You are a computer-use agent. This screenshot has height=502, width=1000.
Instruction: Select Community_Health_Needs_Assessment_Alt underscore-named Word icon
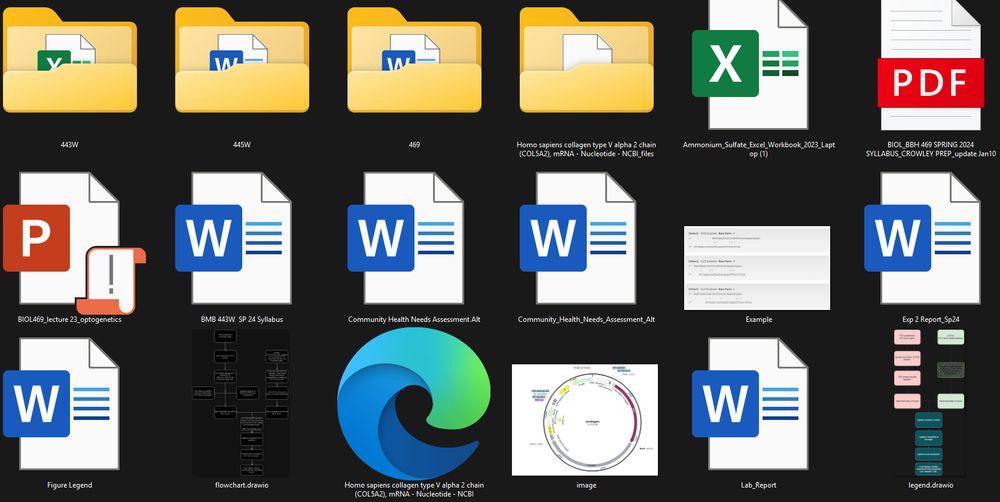tap(578, 238)
